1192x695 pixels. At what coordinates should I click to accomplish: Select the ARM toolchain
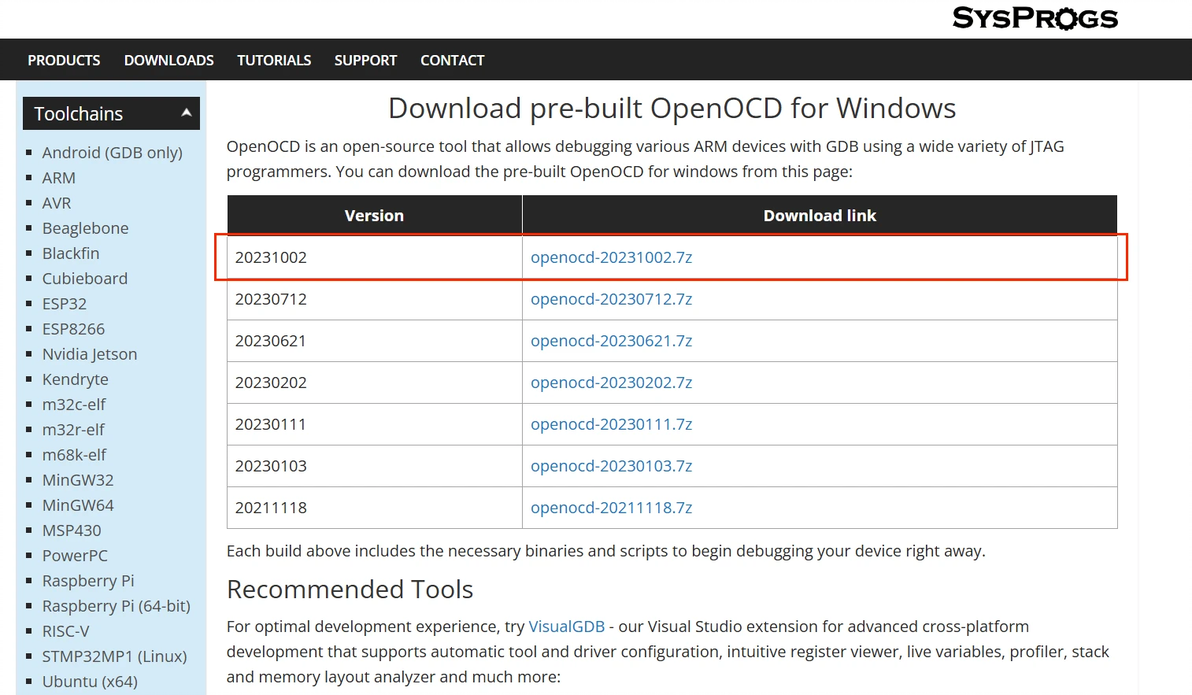tap(59, 178)
